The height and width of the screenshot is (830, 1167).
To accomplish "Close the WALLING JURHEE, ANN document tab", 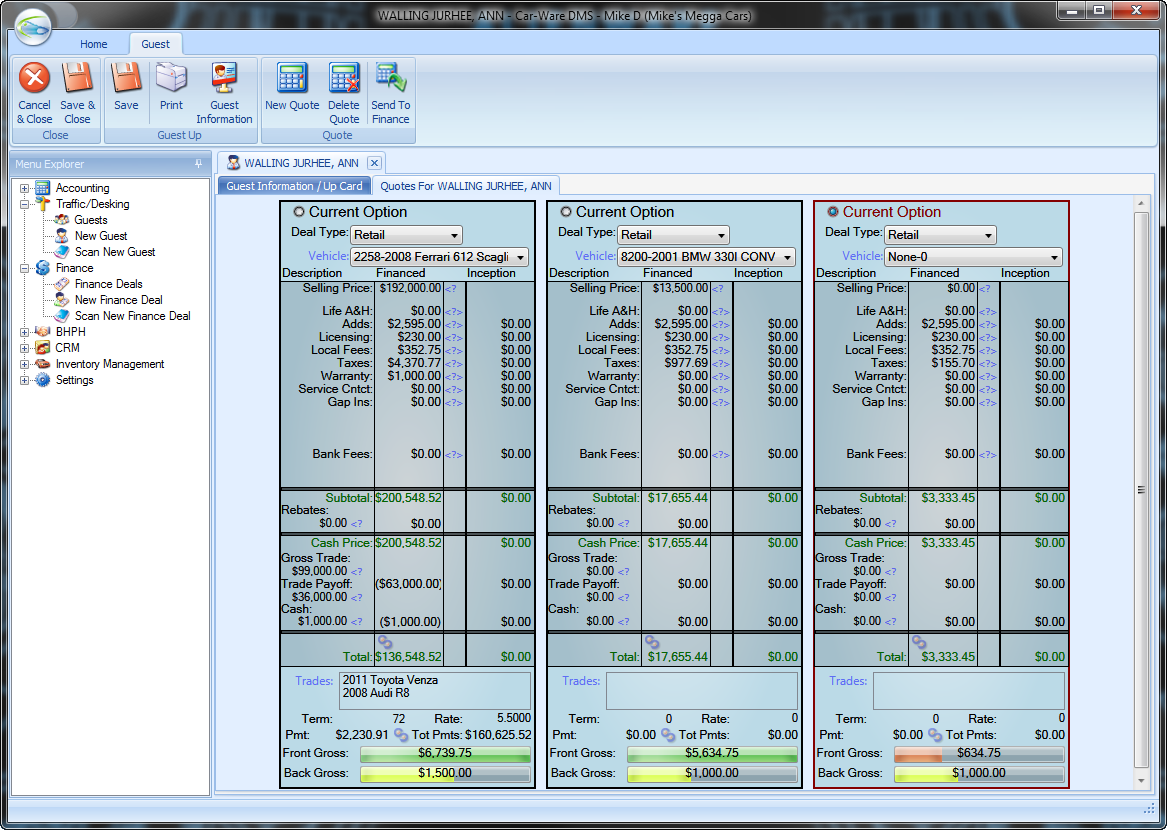I will pos(374,163).
